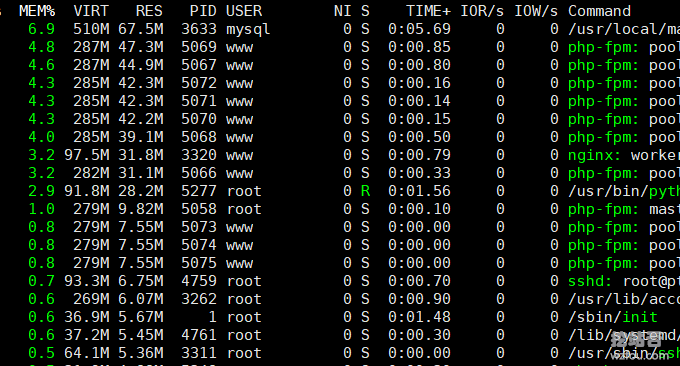Click the TIME+ column header
Image resolution: width=680 pixels, height=366 pixels.
428,11
